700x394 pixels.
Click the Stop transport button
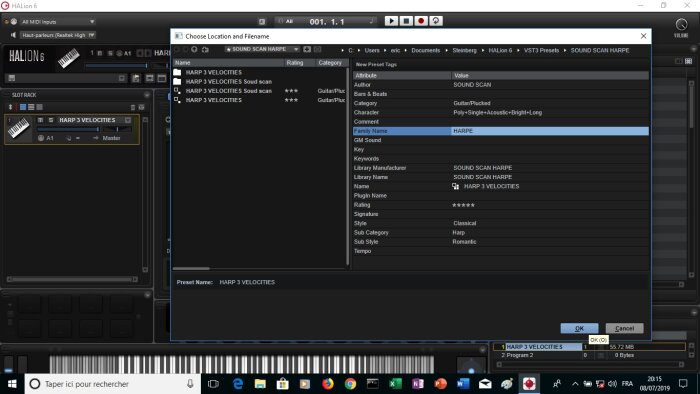pos(406,21)
